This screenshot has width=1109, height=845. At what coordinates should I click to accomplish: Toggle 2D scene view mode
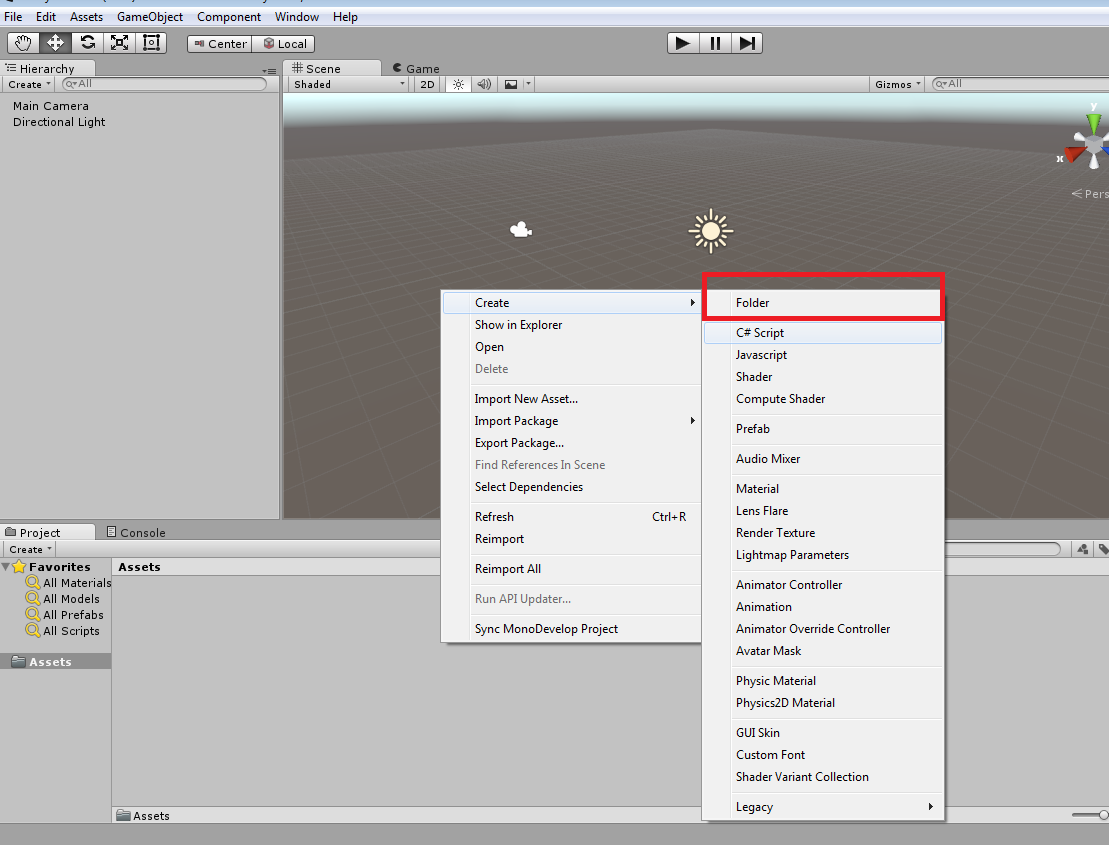coord(427,84)
